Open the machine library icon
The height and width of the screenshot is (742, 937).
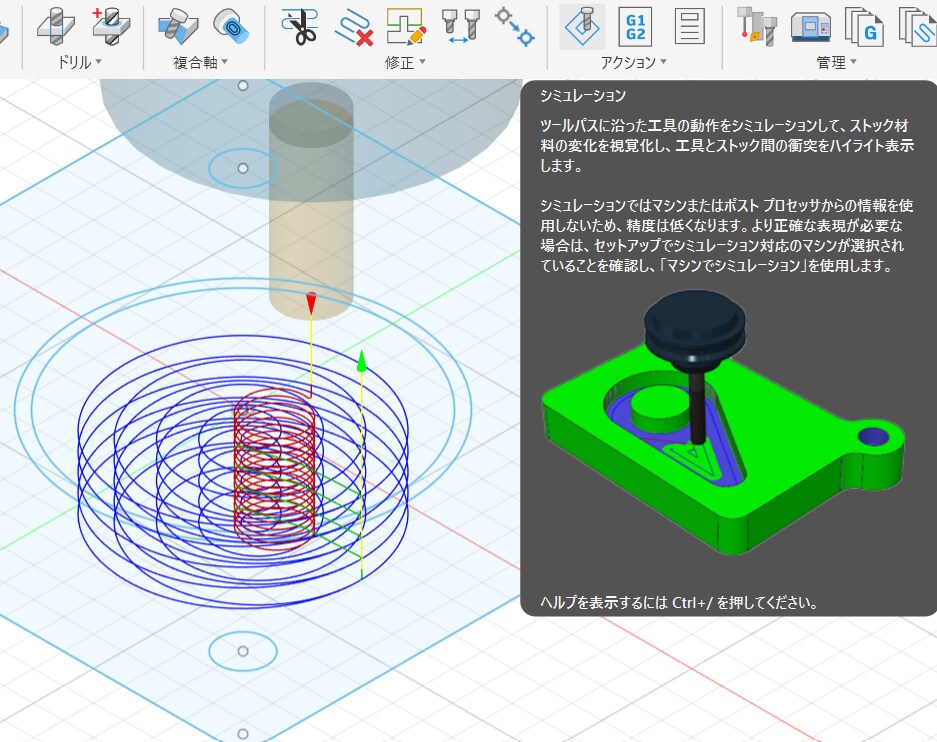(810, 27)
